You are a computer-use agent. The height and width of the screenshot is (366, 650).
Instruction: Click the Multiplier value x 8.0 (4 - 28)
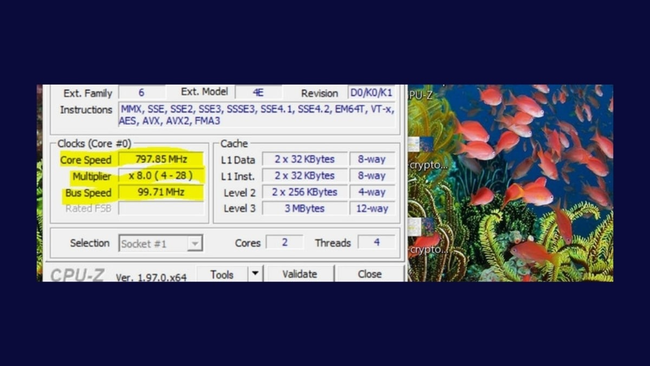[161, 176]
